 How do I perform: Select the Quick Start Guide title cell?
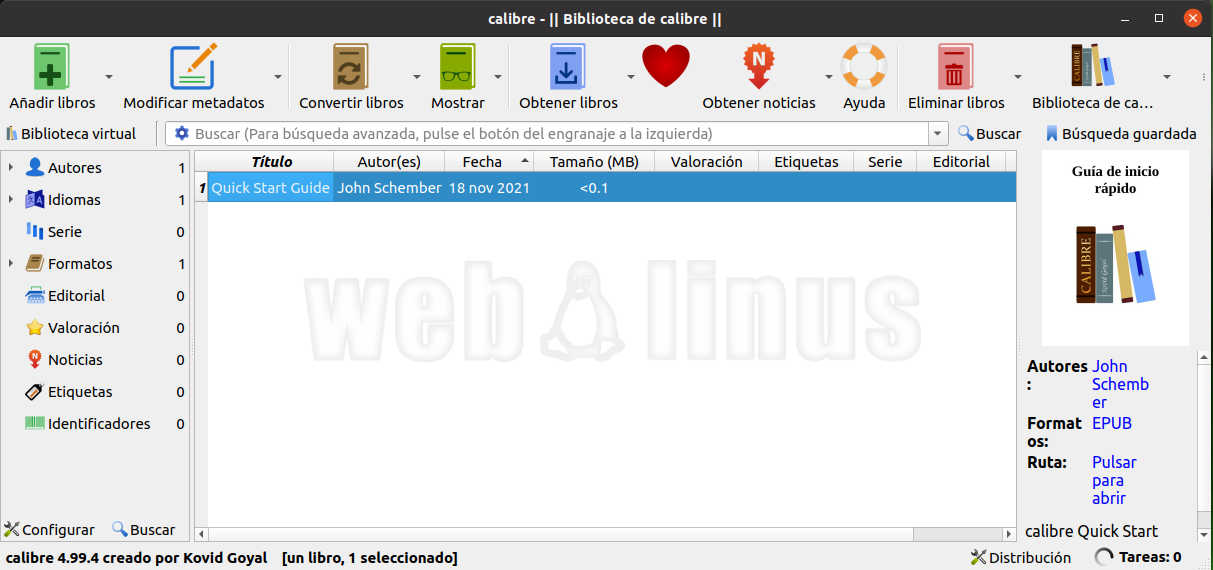click(271, 187)
